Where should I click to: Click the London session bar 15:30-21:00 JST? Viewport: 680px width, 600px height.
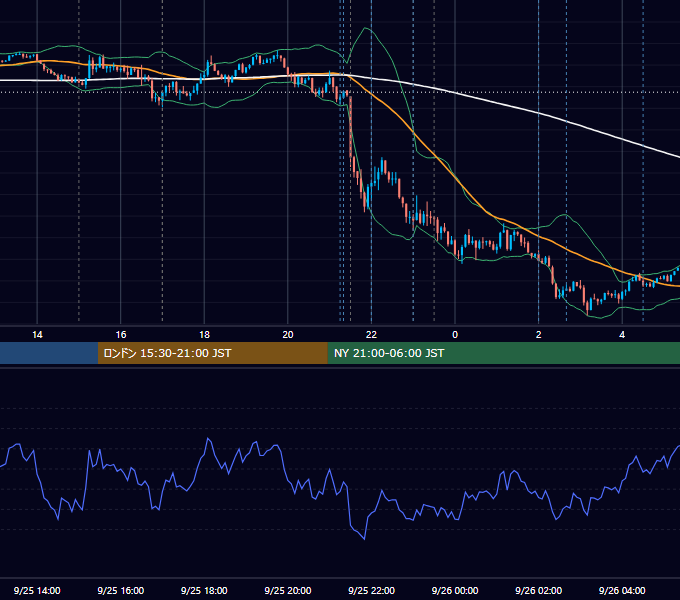tap(212, 353)
